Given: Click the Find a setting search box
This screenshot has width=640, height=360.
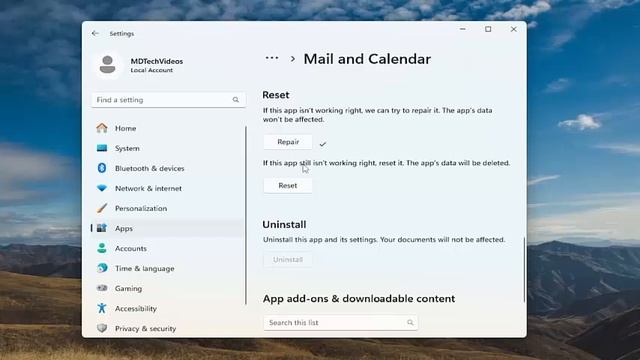Looking at the screenshot, I should [x=169, y=100].
